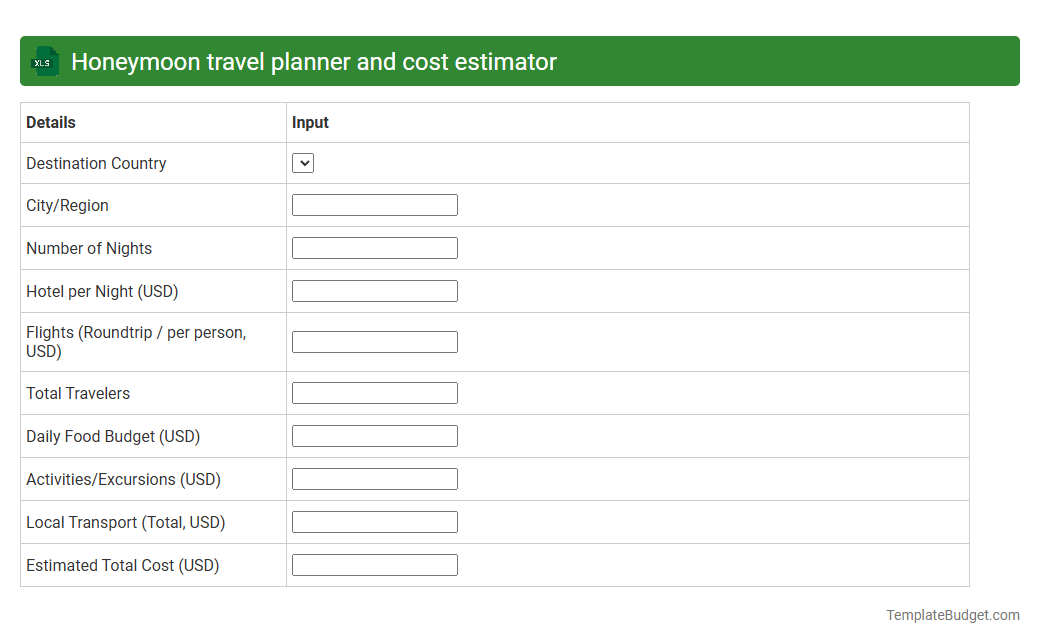Click the Input column header
Viewport: 1040px width, 644px height.
(311, 122)
